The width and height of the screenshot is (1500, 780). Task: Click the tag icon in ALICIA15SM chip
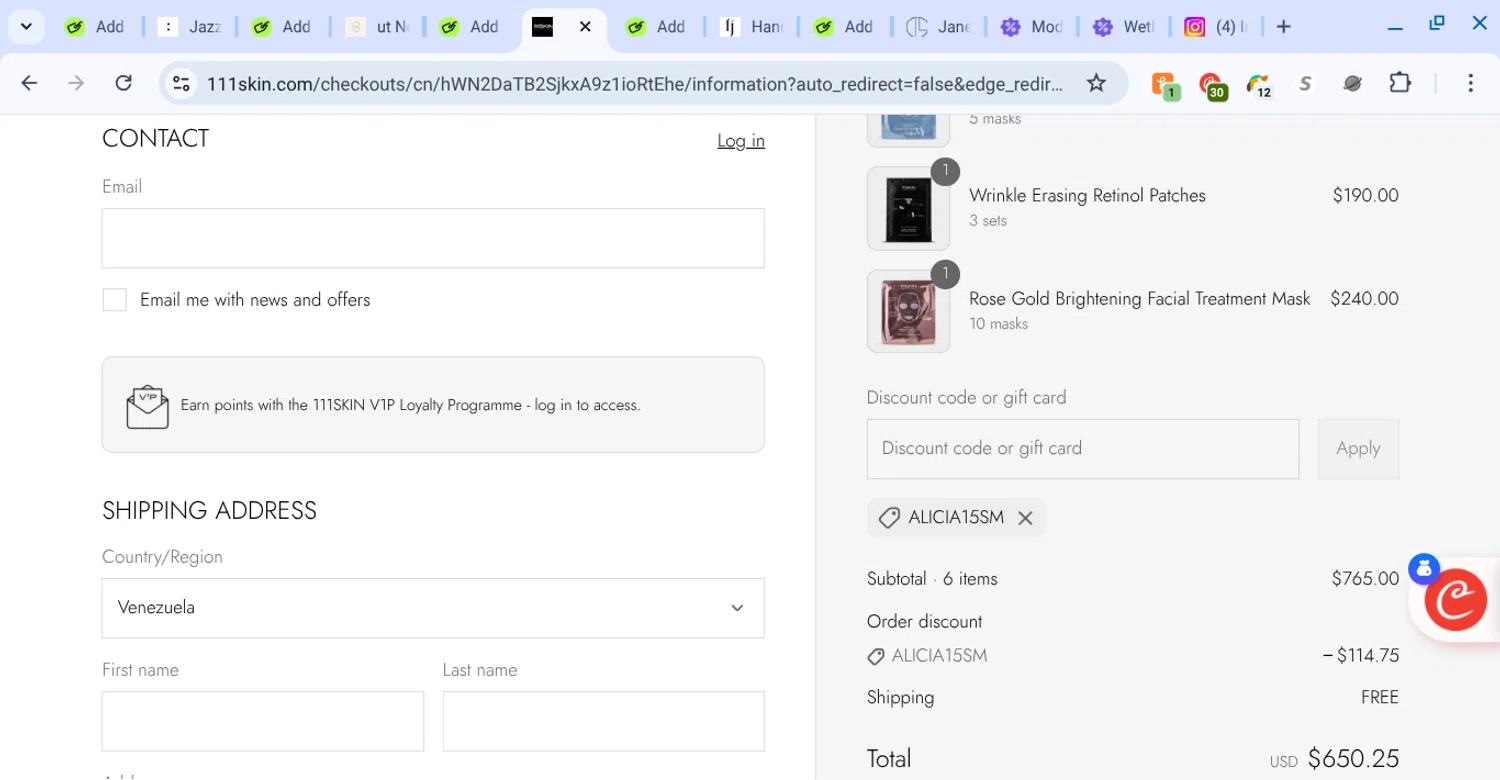tap(889, 518)
